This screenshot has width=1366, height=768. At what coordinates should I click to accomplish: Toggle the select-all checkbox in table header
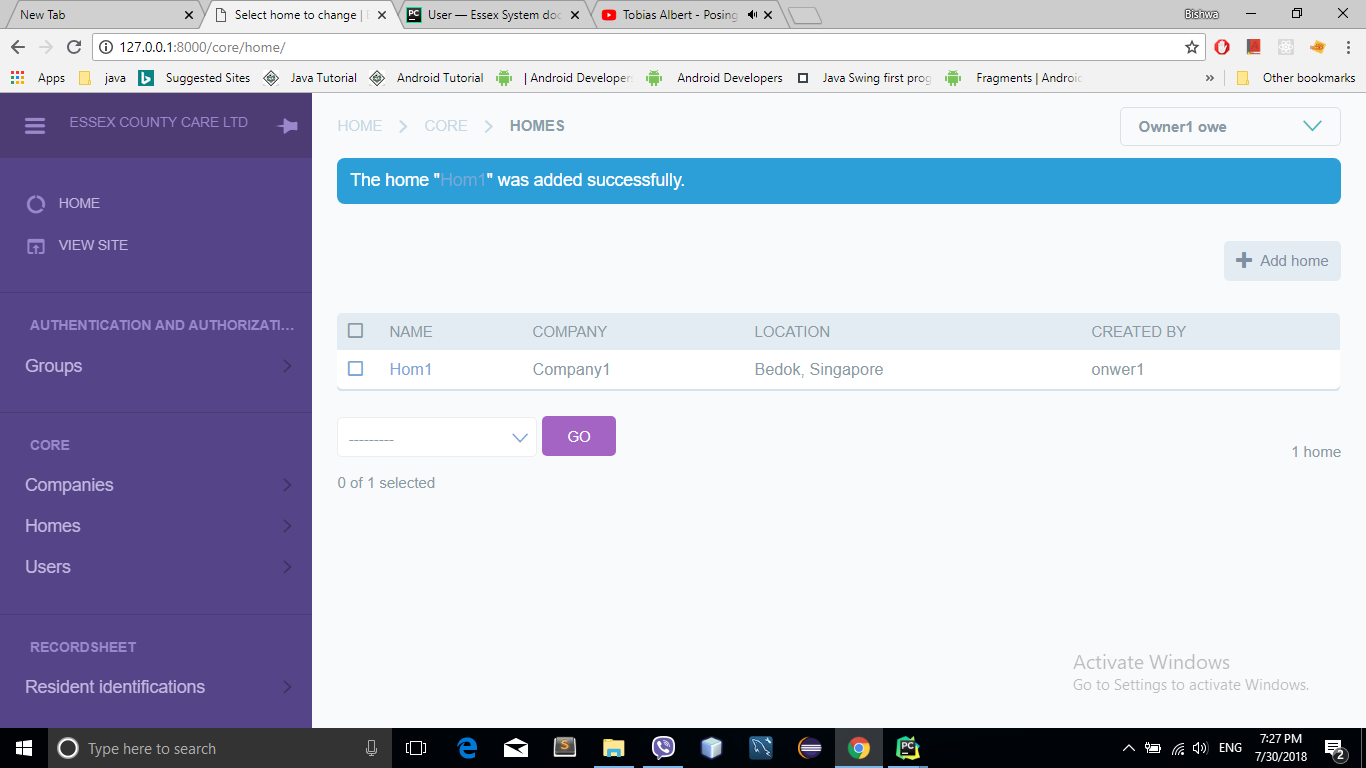[x=355, y=331]
